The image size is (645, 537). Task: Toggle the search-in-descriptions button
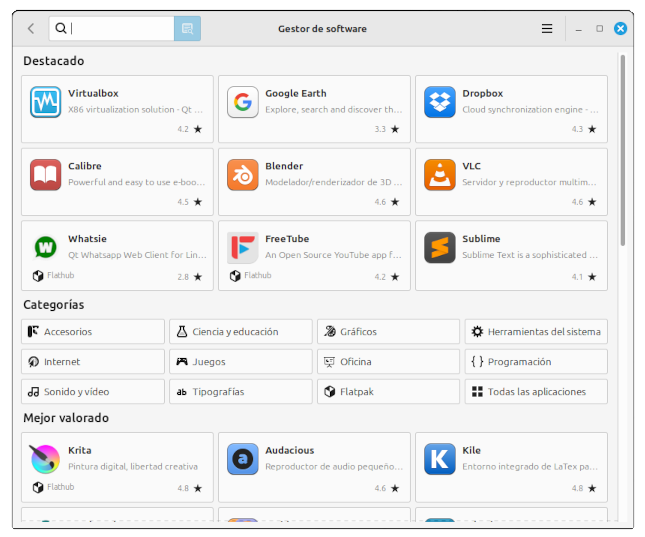(x=187, y=28)
